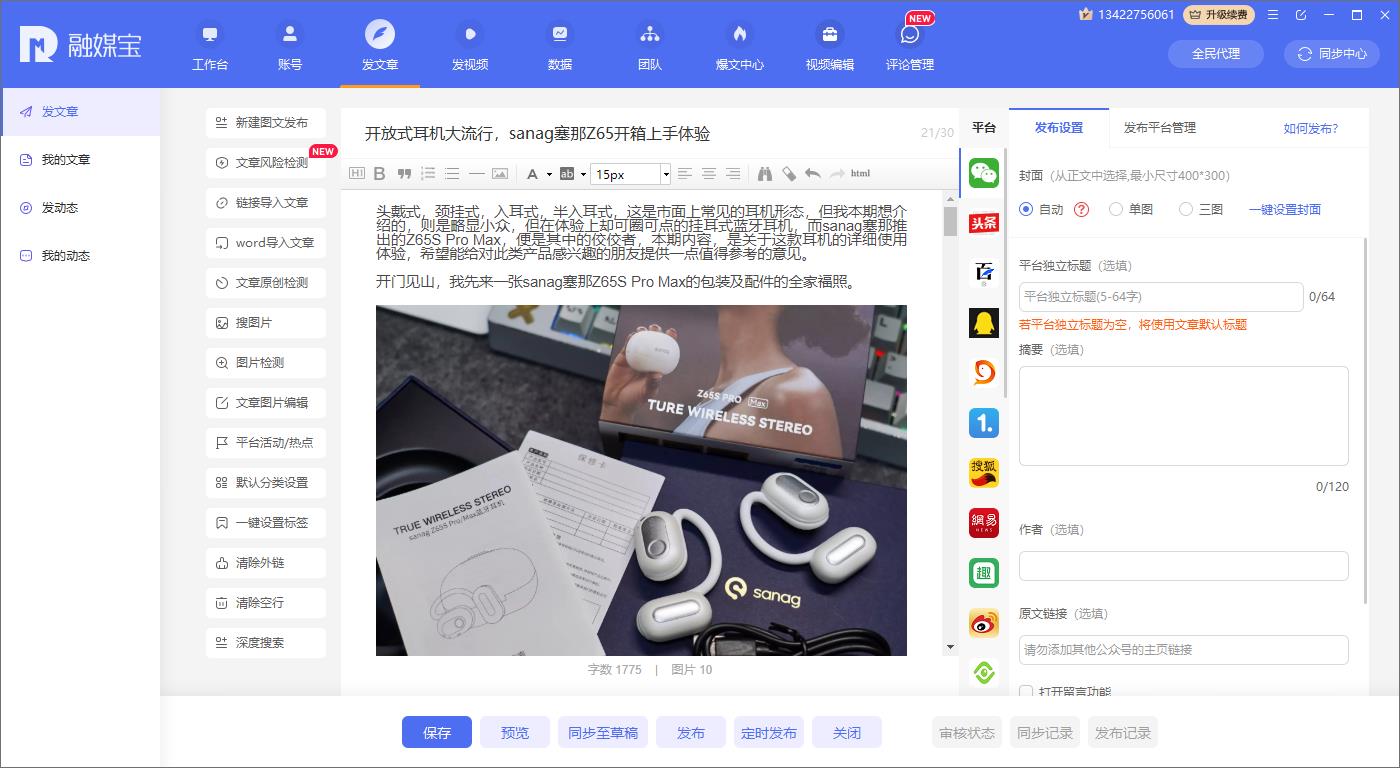The image size is (1400, 768).
Task: Open find and replace (binoculars icon)
Action: click(x=765, y=174)
